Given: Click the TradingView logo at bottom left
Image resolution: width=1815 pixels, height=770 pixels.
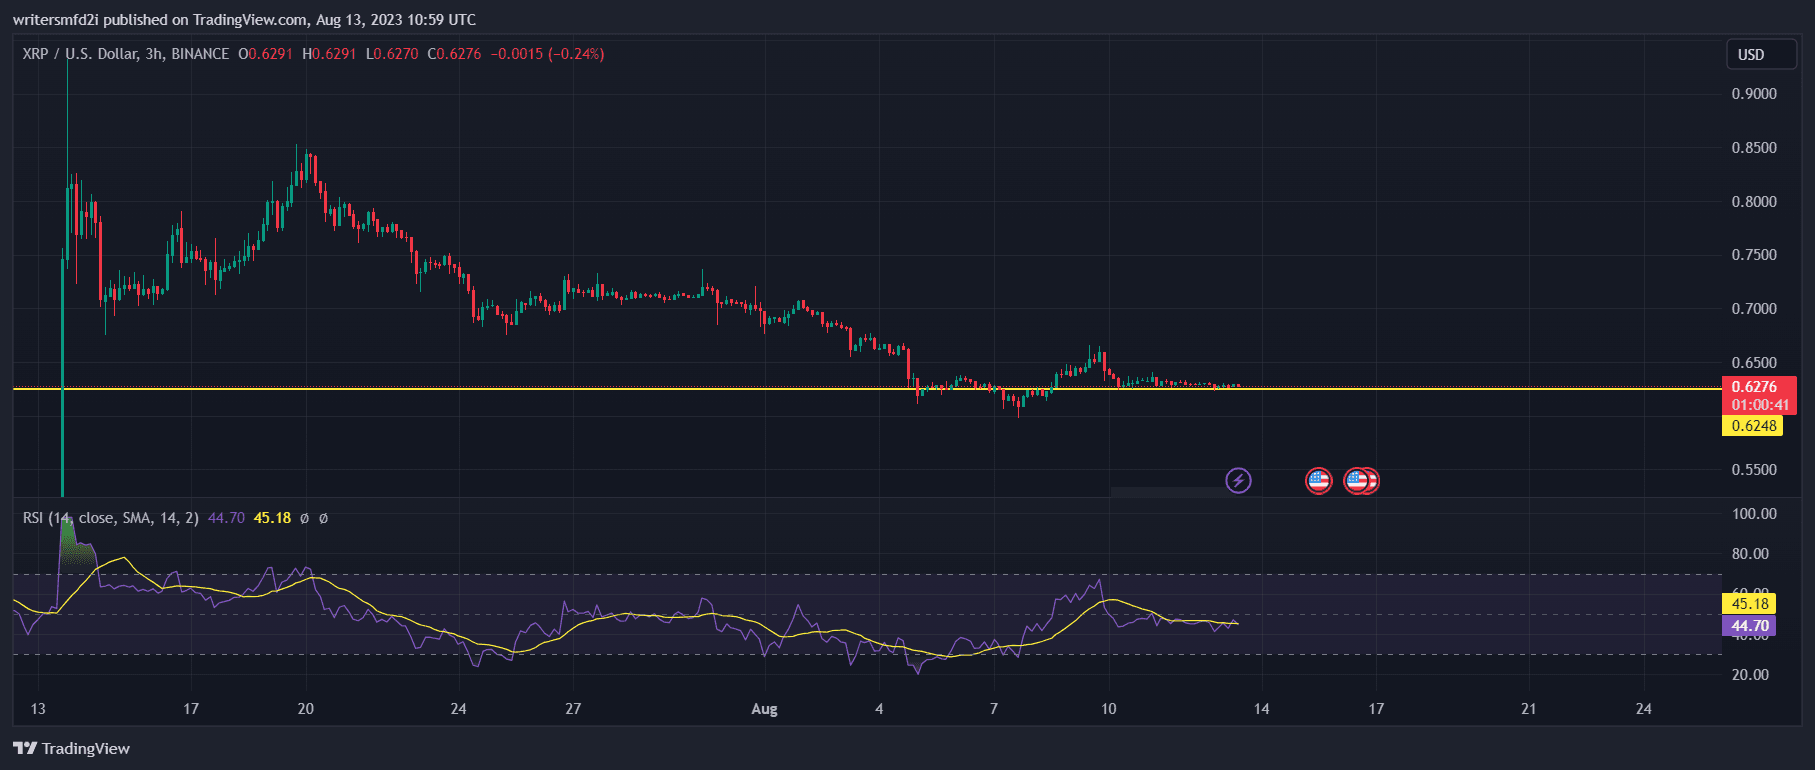Looking at the screenshot, I should 72,748.
